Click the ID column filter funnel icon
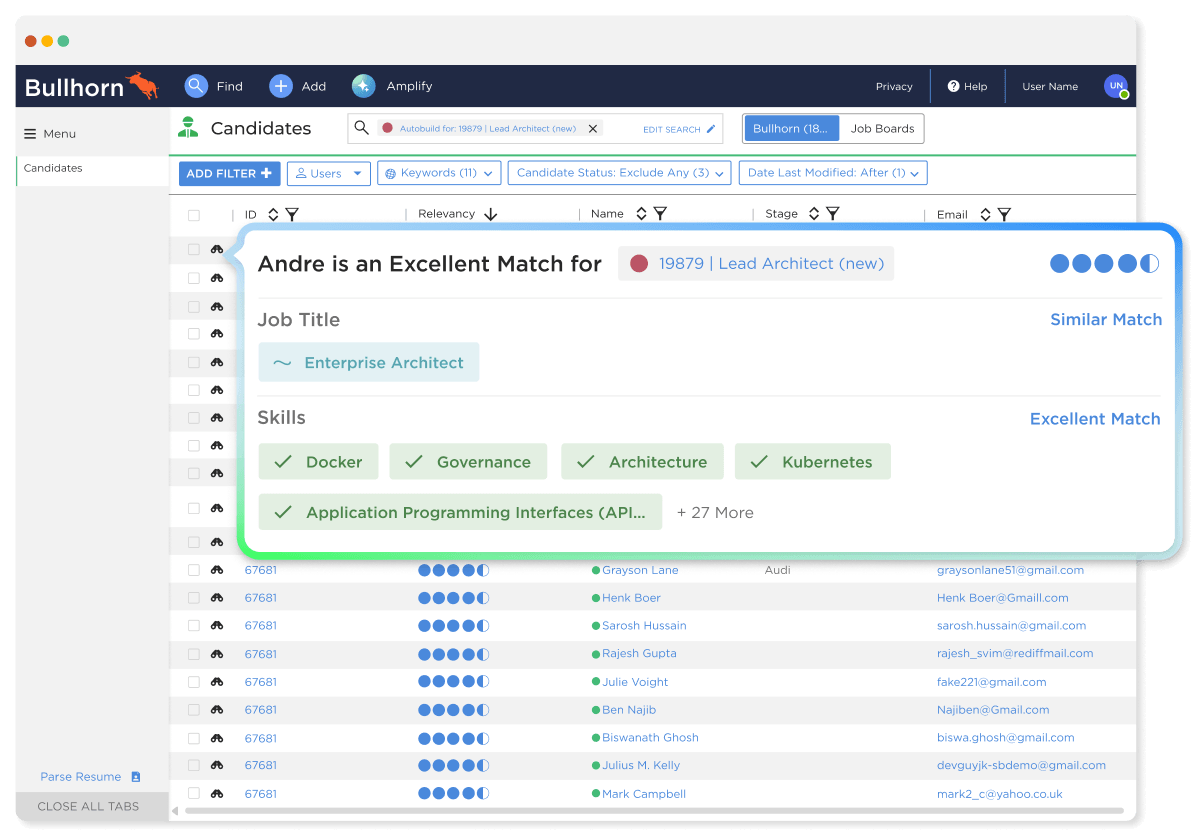 [292, 214]
